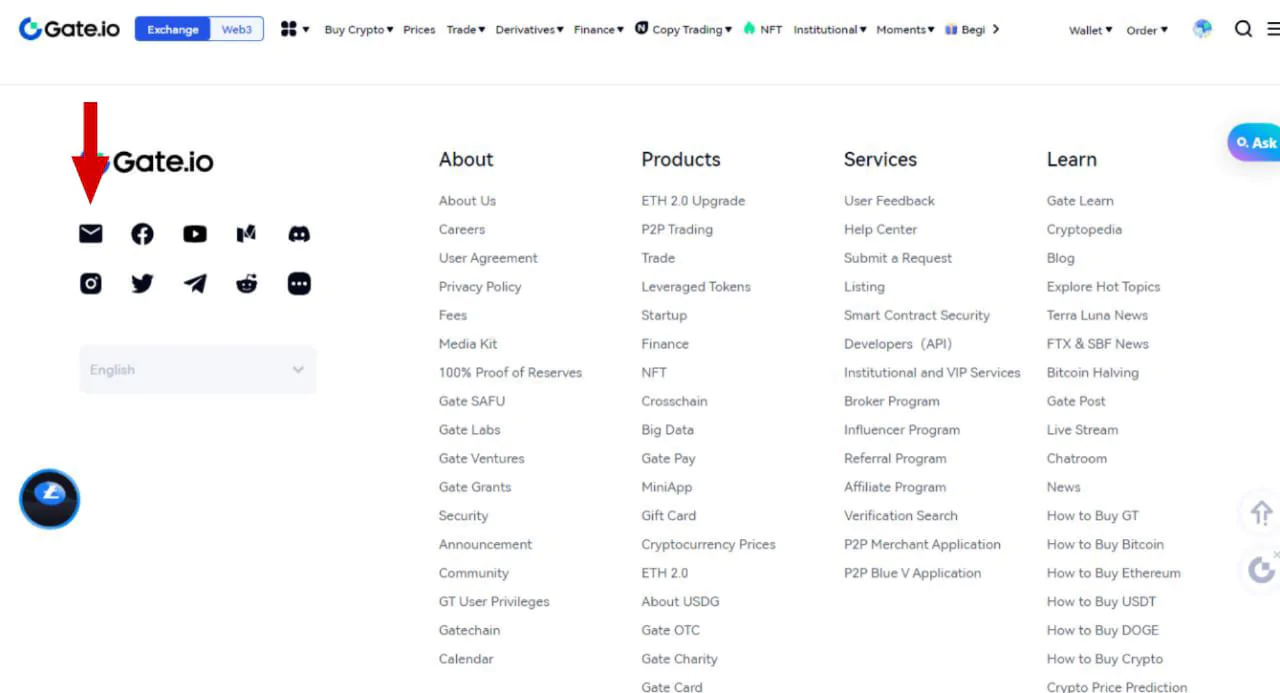Screen dimensions: 1280x693
Task: Open the Referral Program link
Action: 895,458
